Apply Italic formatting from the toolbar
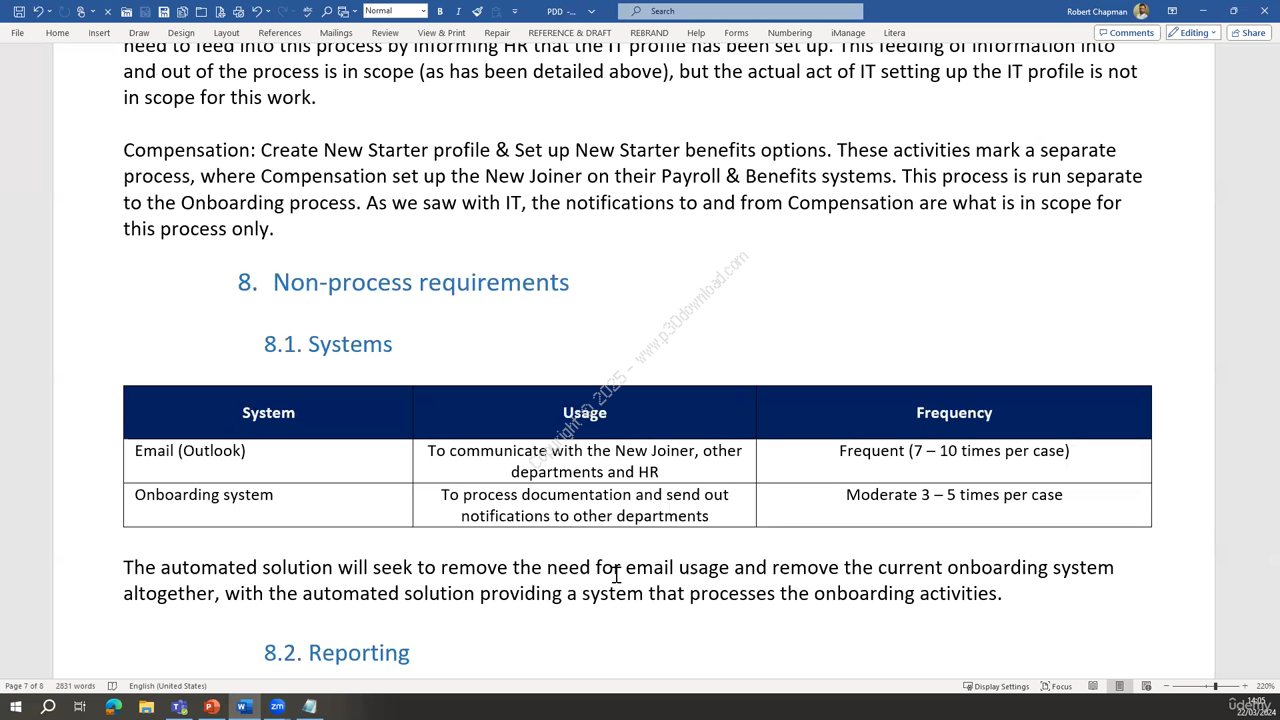The width and height of the screenshot is (1280, 720). click(458, 11)
